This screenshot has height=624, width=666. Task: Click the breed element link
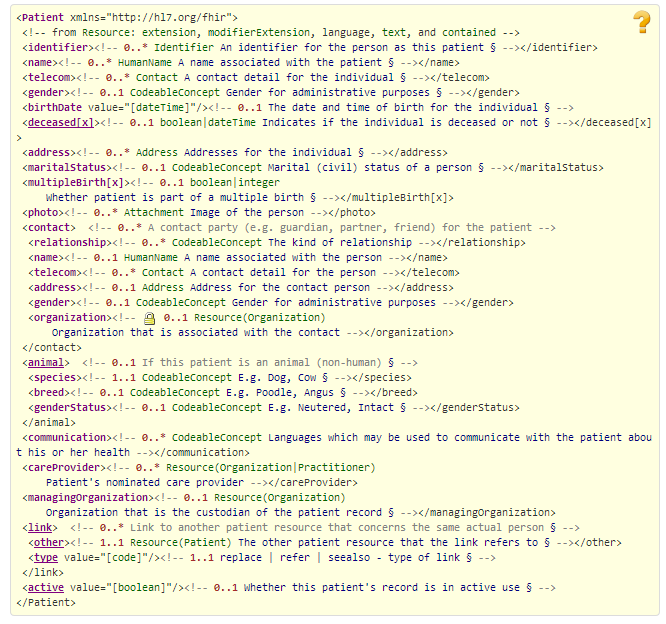coord(53,392)
